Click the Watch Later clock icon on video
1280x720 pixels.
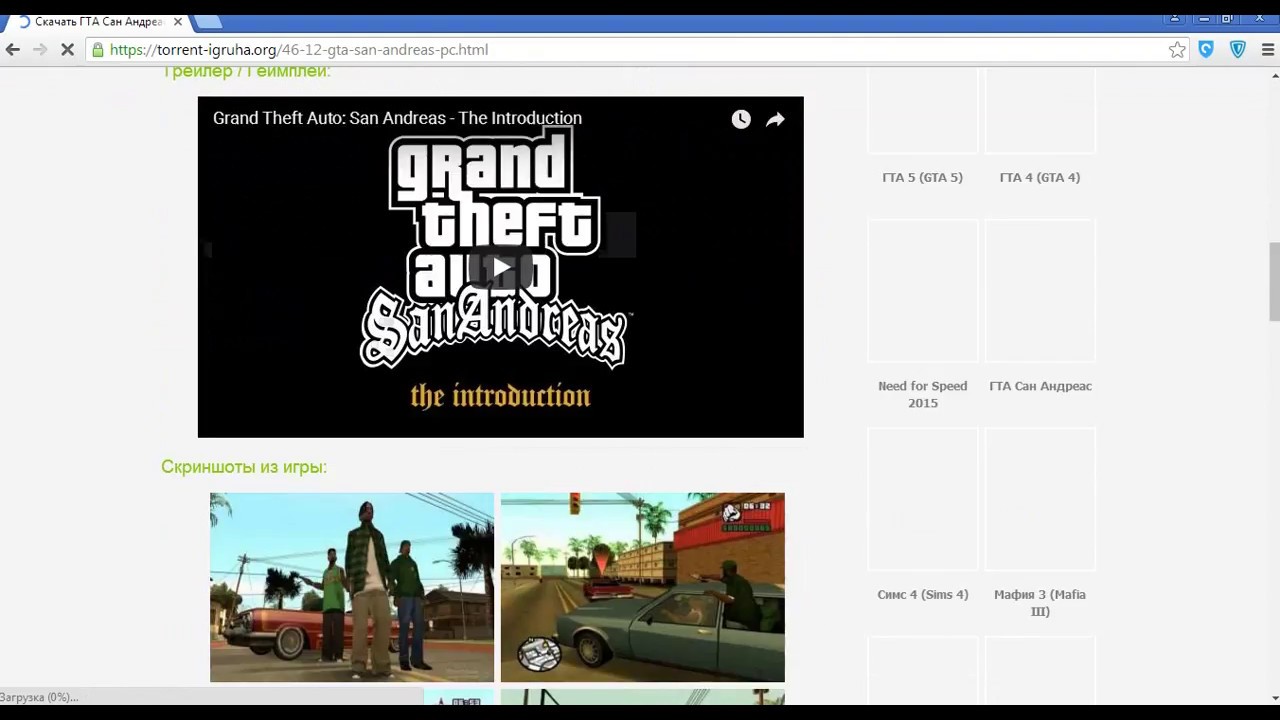(x=741, y=119)
